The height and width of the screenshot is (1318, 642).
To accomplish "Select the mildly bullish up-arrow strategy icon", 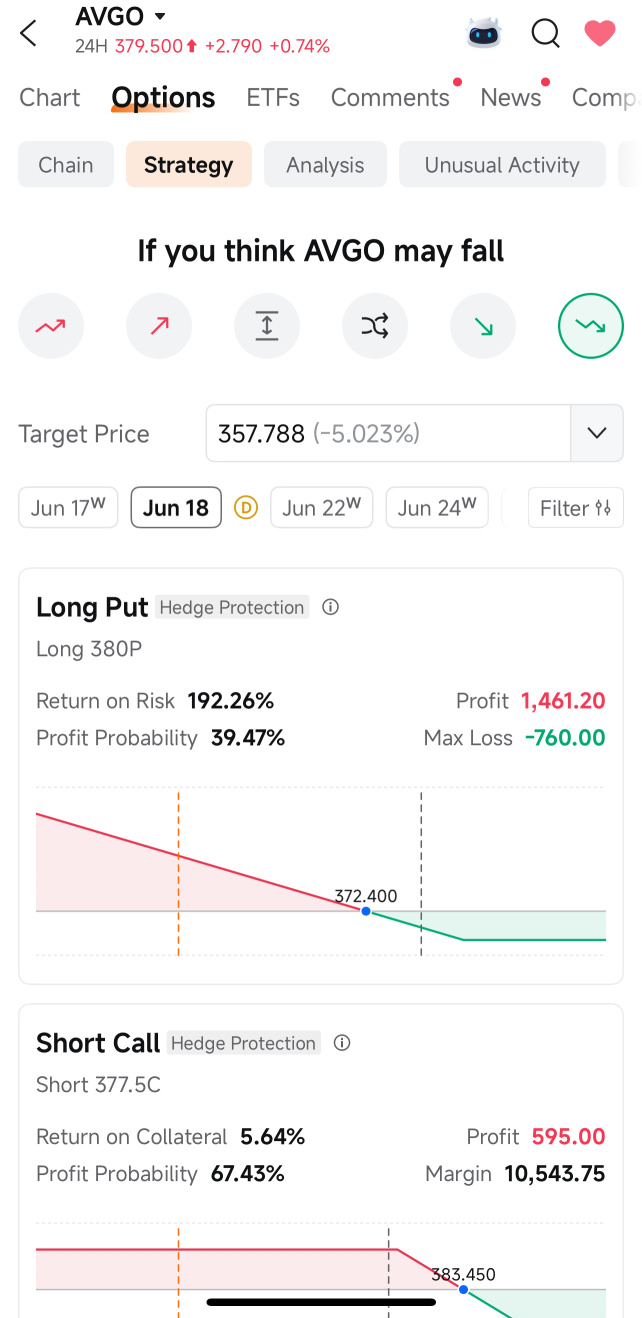I will pyautogui.click(x=159, y=325).
